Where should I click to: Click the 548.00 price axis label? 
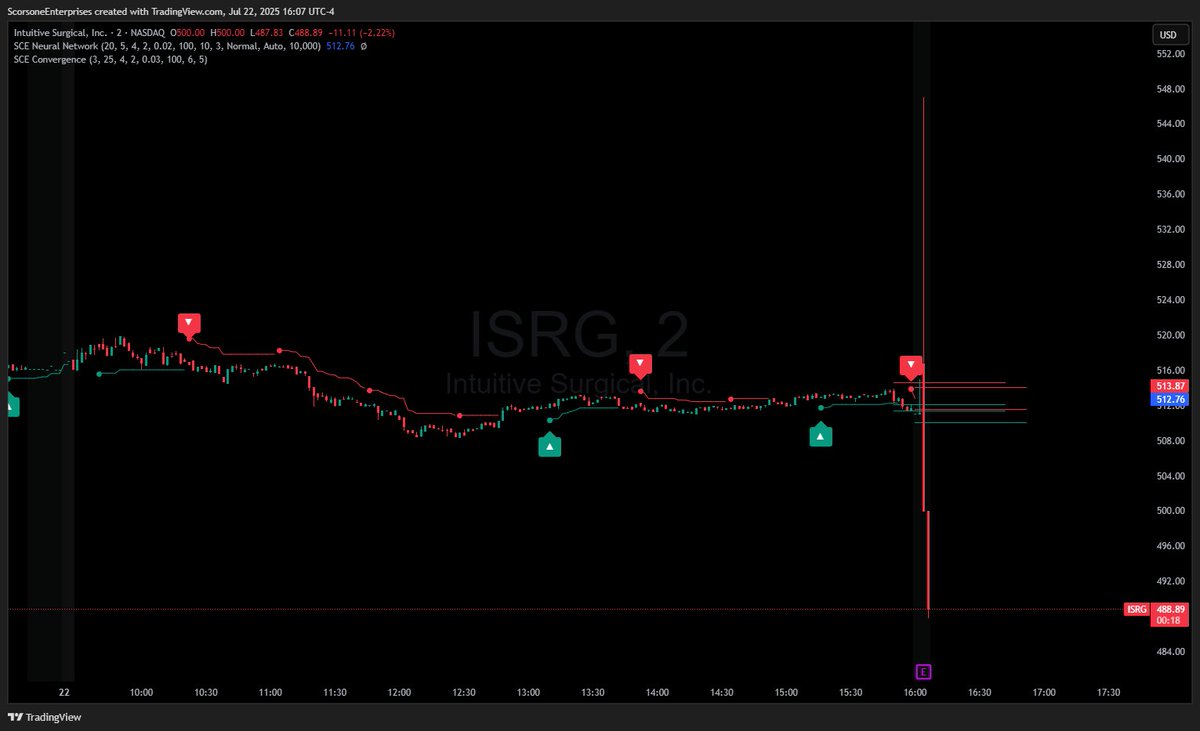(1170, 89)
